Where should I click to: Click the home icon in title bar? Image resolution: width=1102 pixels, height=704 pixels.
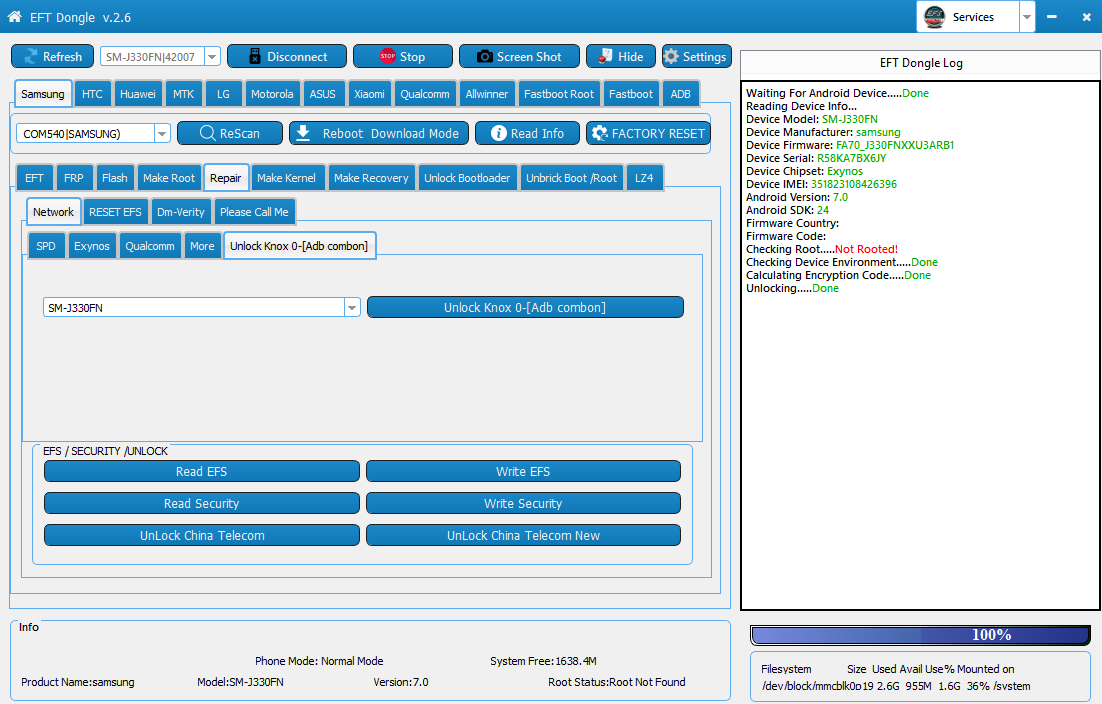(14, 17)
